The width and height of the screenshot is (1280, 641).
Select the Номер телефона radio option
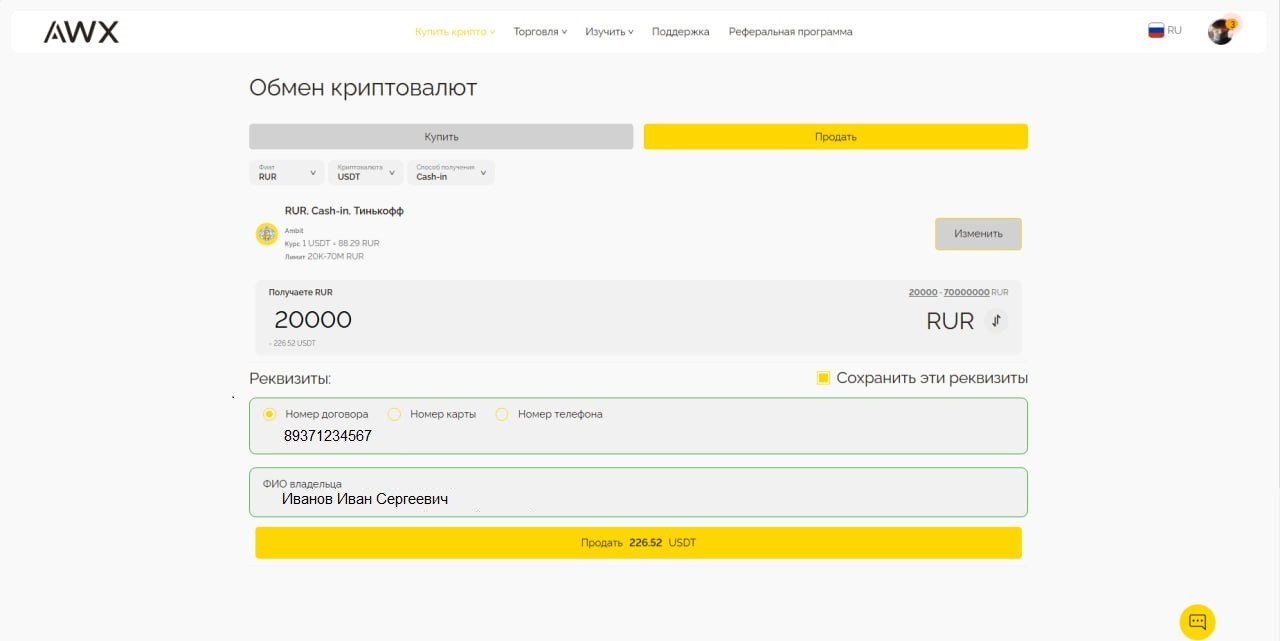point(502,414)
